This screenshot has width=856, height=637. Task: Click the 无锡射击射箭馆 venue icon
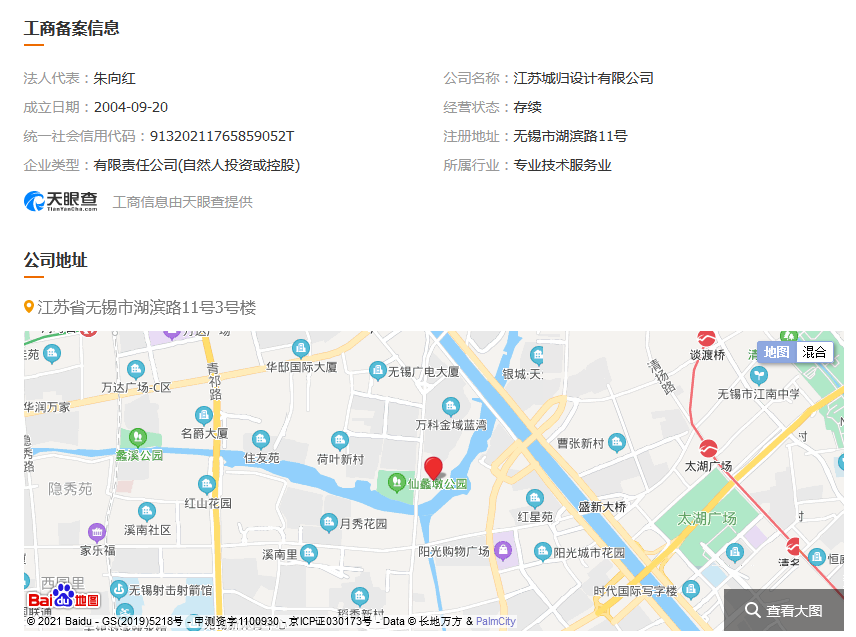click(x=118, y=590)
